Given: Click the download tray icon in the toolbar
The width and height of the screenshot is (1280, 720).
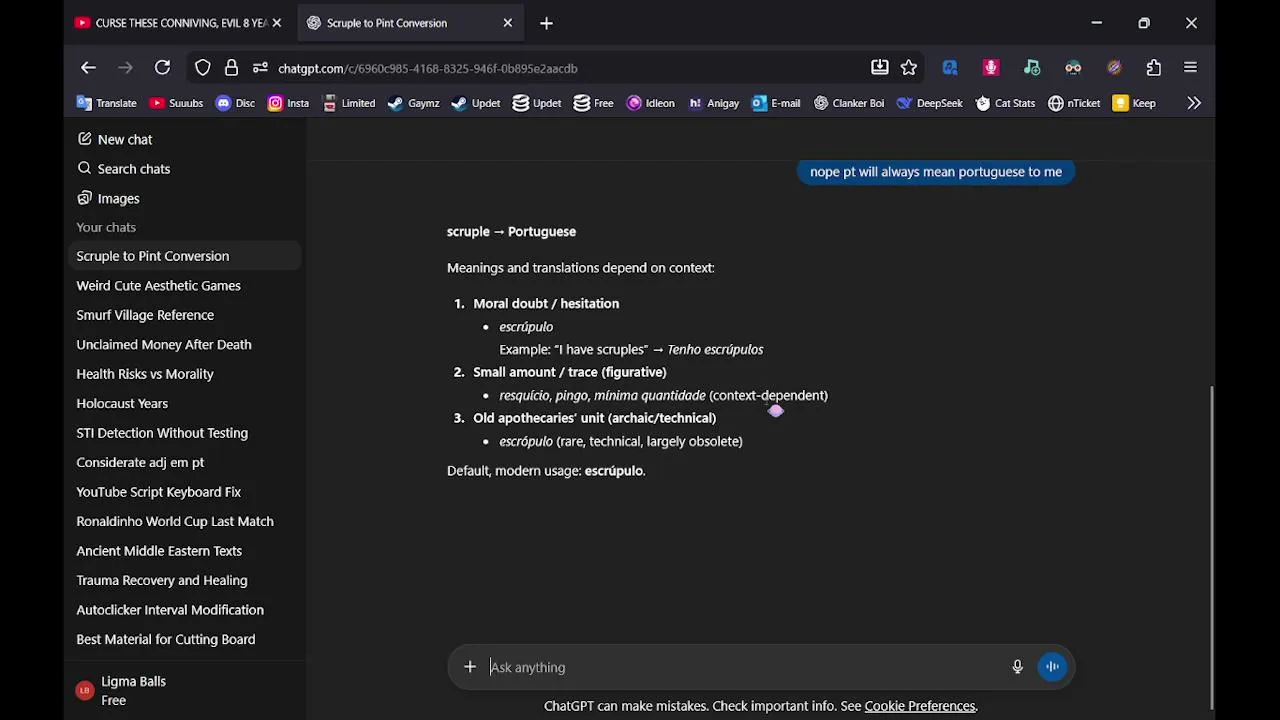Looking at the screenshot, I should pyautogui.click(x=880, y=68).
